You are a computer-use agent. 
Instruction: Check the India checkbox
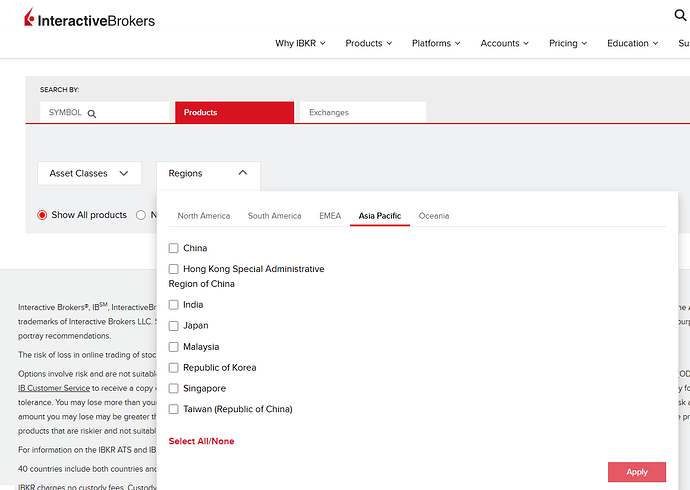point(173,305)
